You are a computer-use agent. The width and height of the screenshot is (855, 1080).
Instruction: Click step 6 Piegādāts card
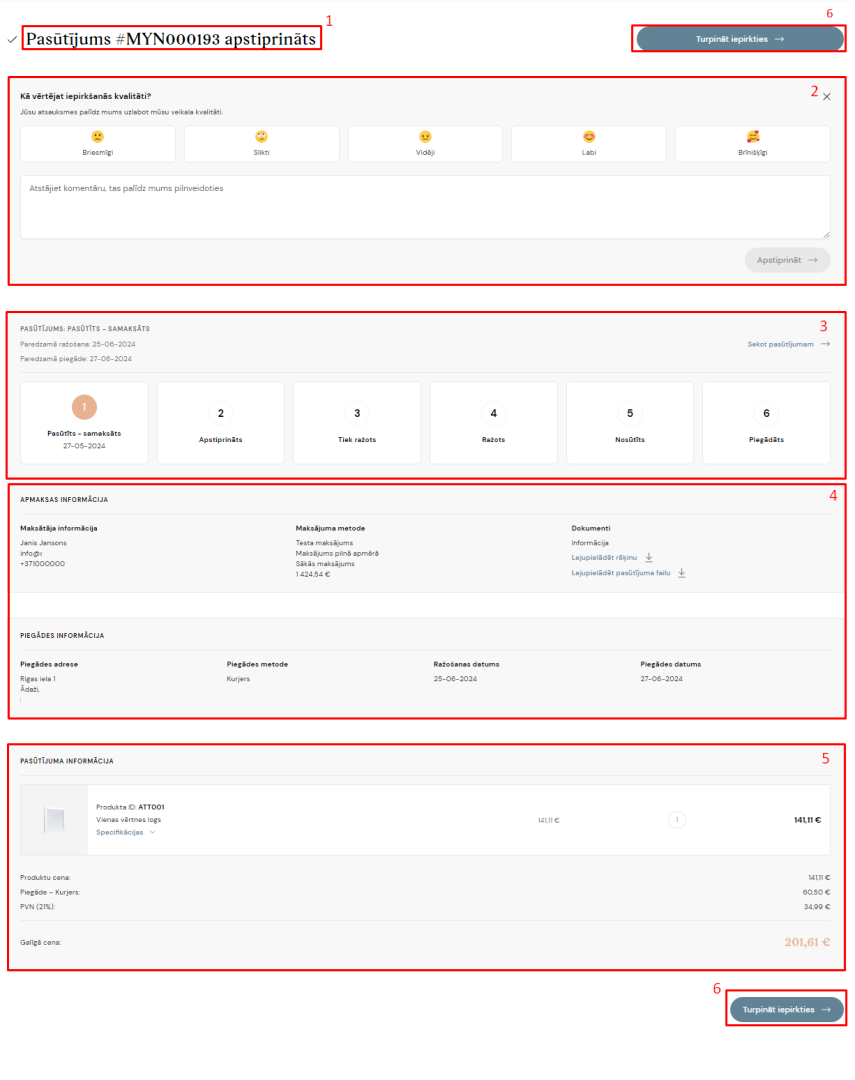[766, 423]
